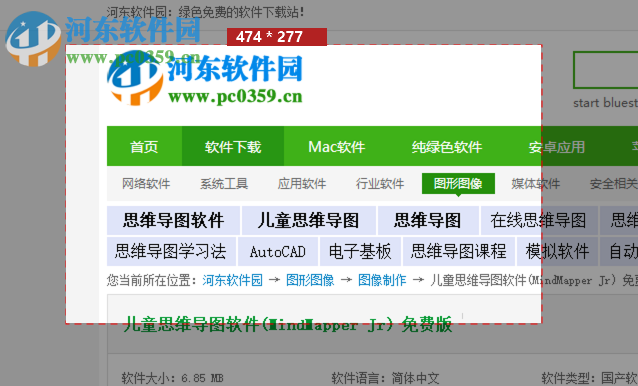Open the 模拟软件 tag link
Screen dimensions: 638x386
[x=557, y=251]
